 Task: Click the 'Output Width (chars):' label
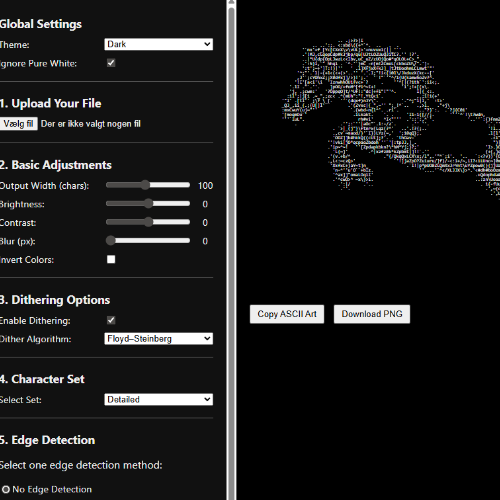pyautogui.click(x=44, y=186)
